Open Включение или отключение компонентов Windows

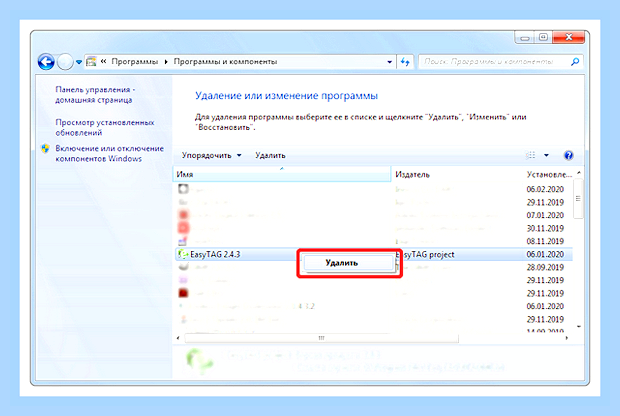coord(110,153)
